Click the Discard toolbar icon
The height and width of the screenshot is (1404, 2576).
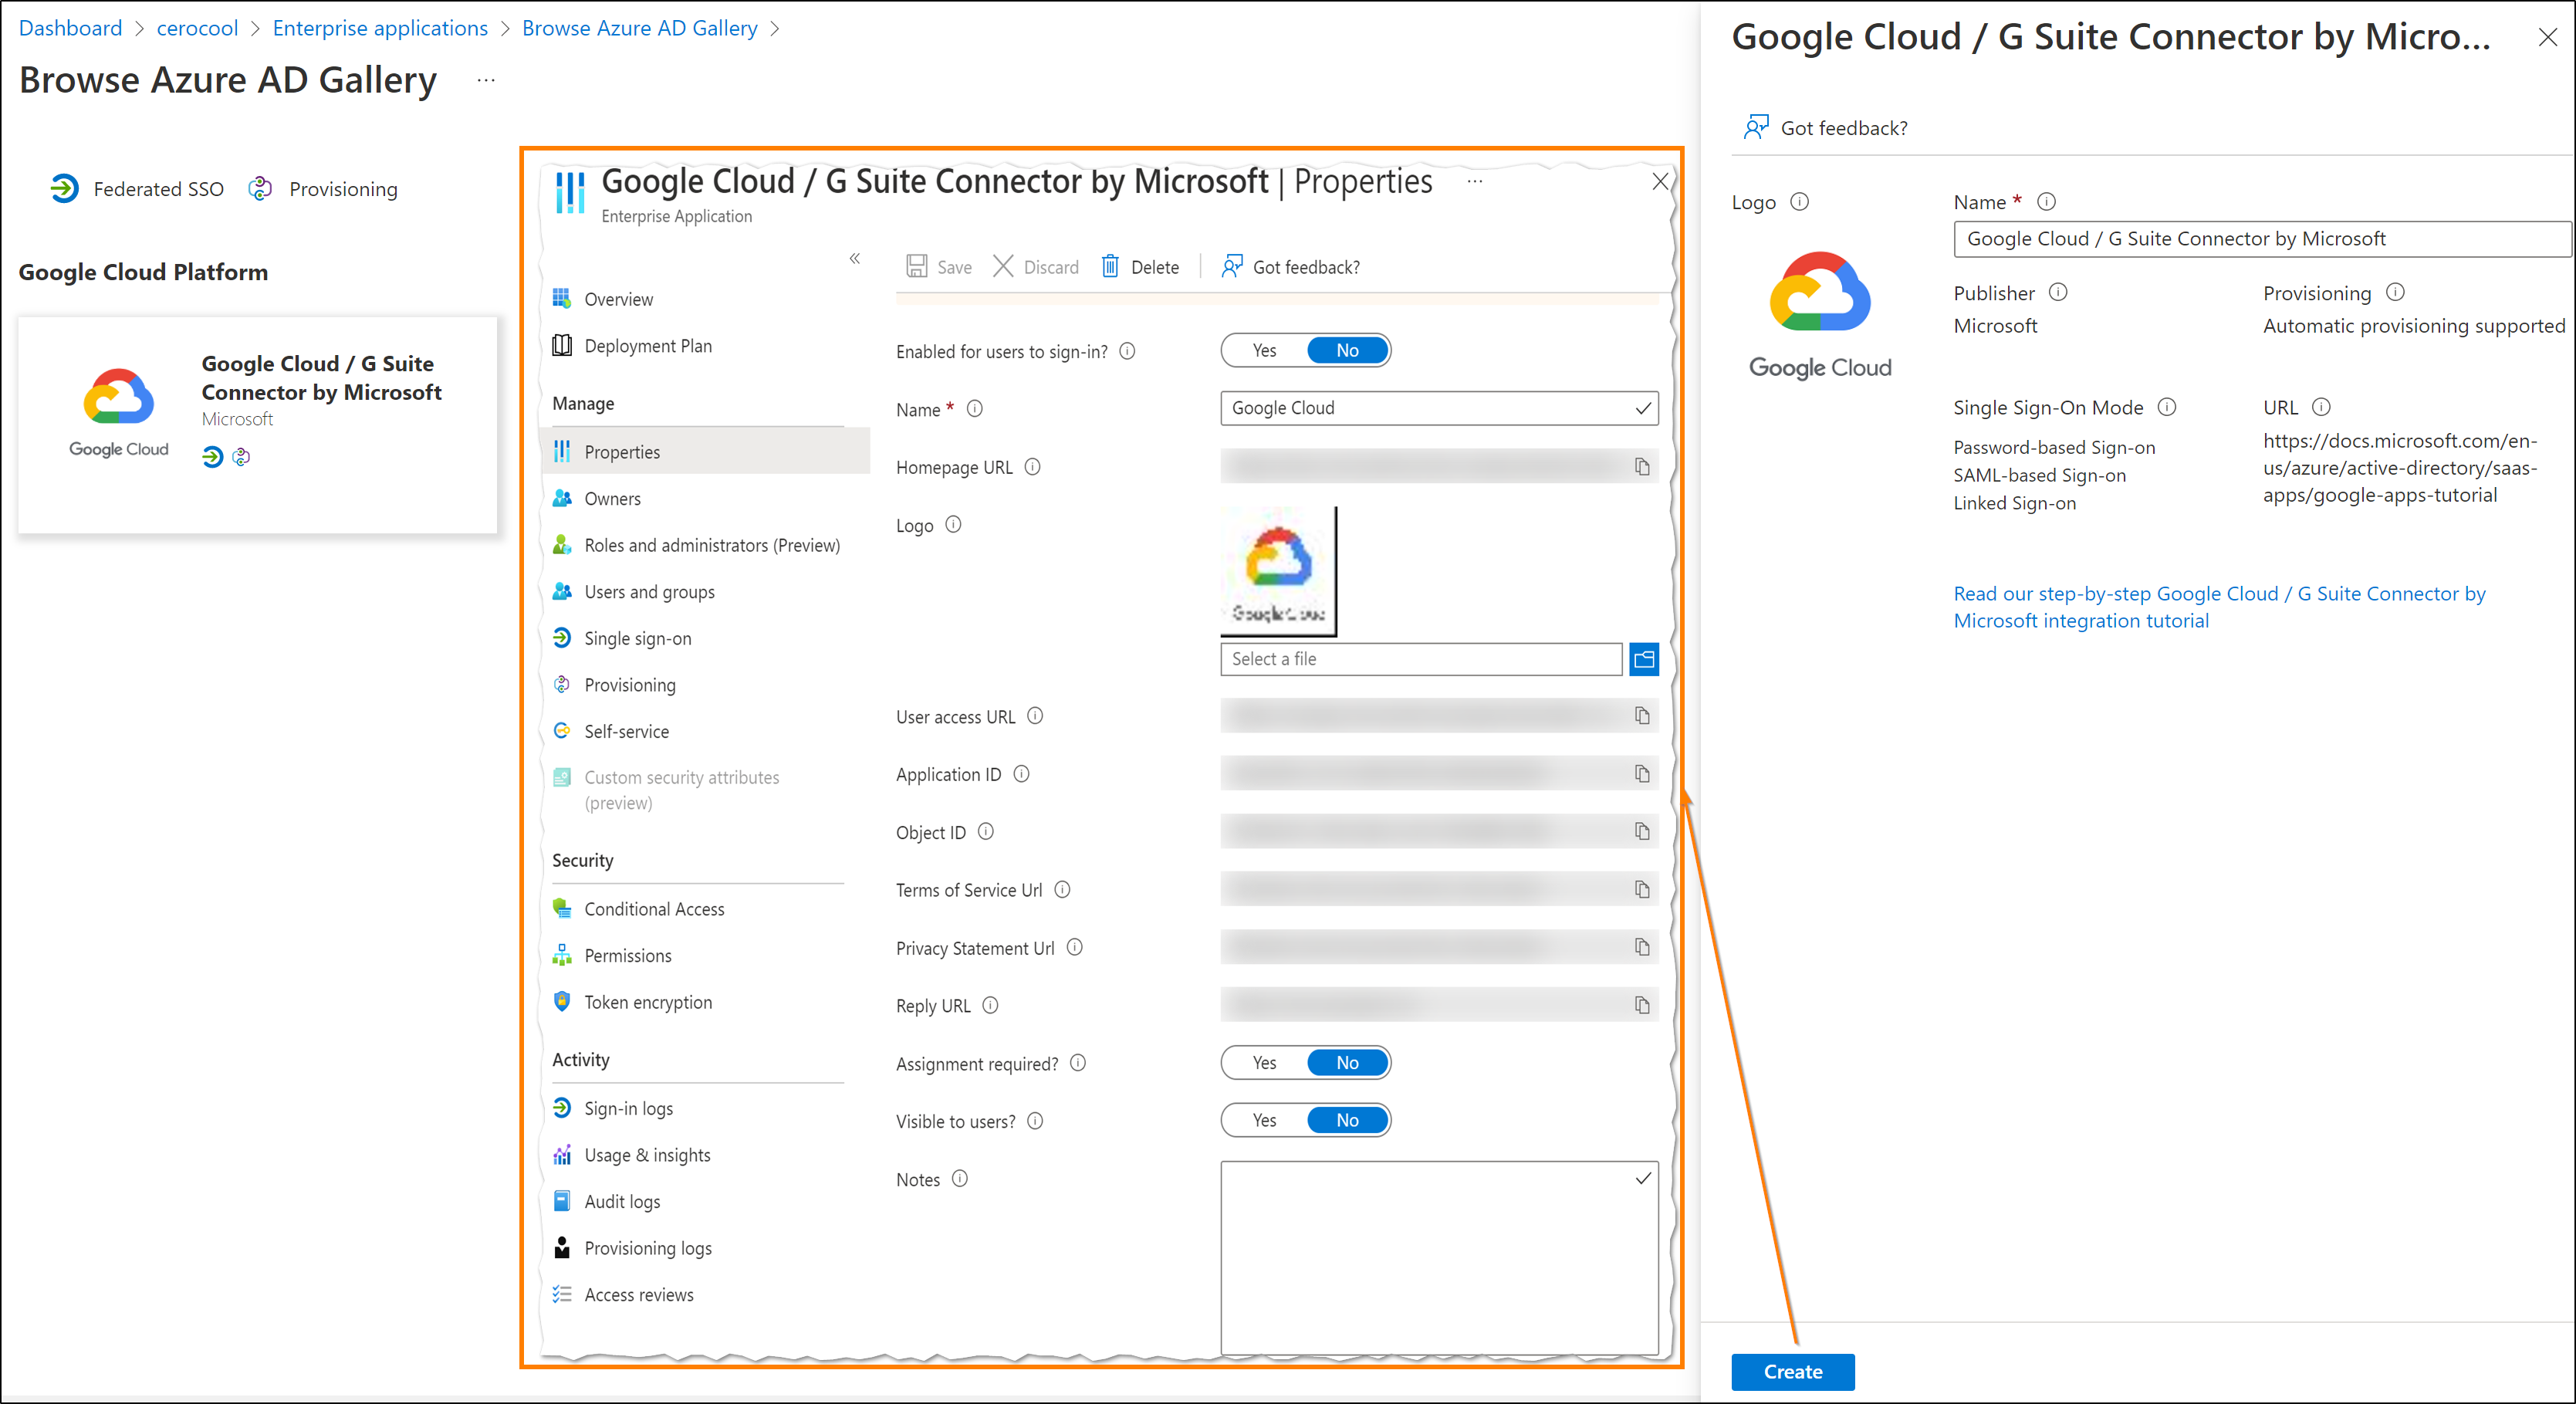(x=1003, y=266)
